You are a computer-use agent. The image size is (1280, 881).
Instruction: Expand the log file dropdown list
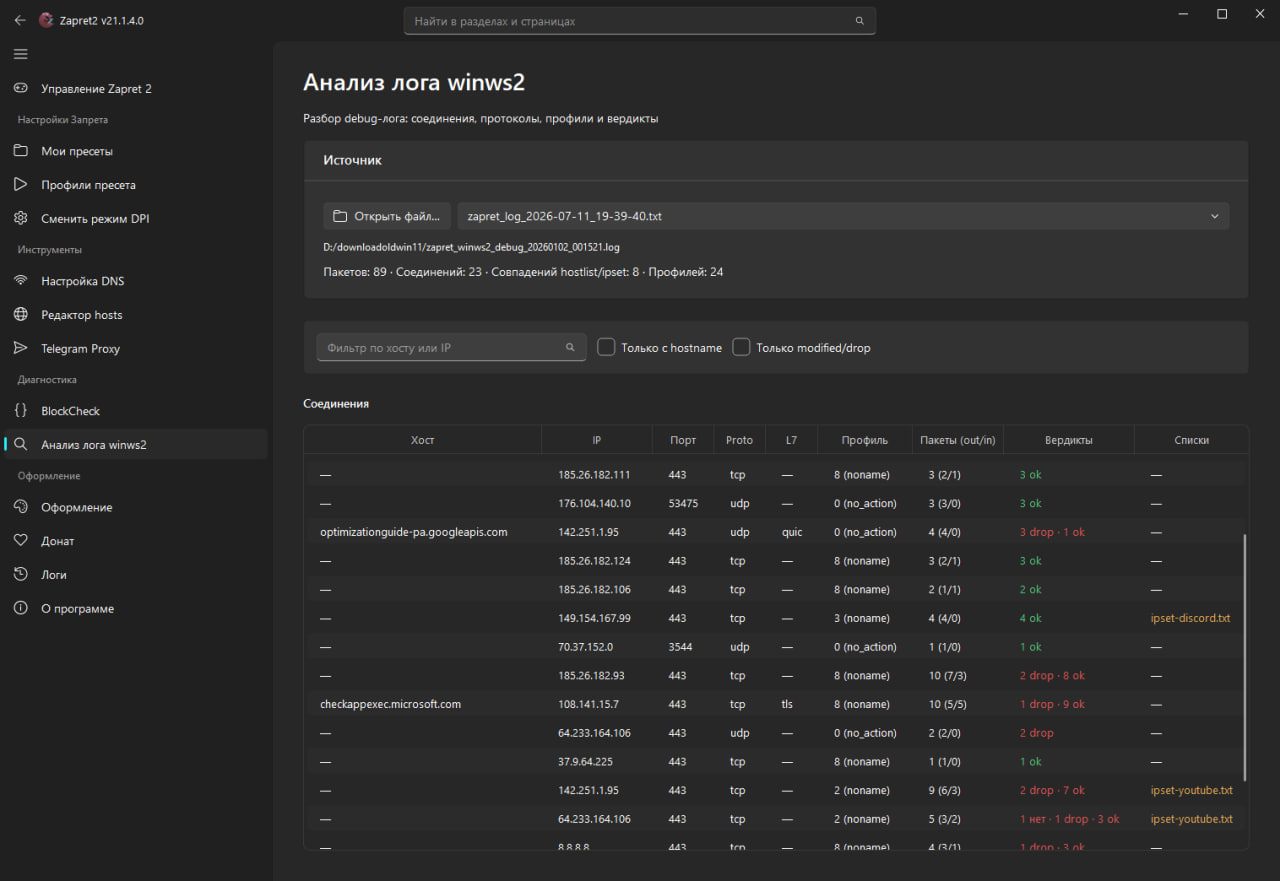[843, 216]
